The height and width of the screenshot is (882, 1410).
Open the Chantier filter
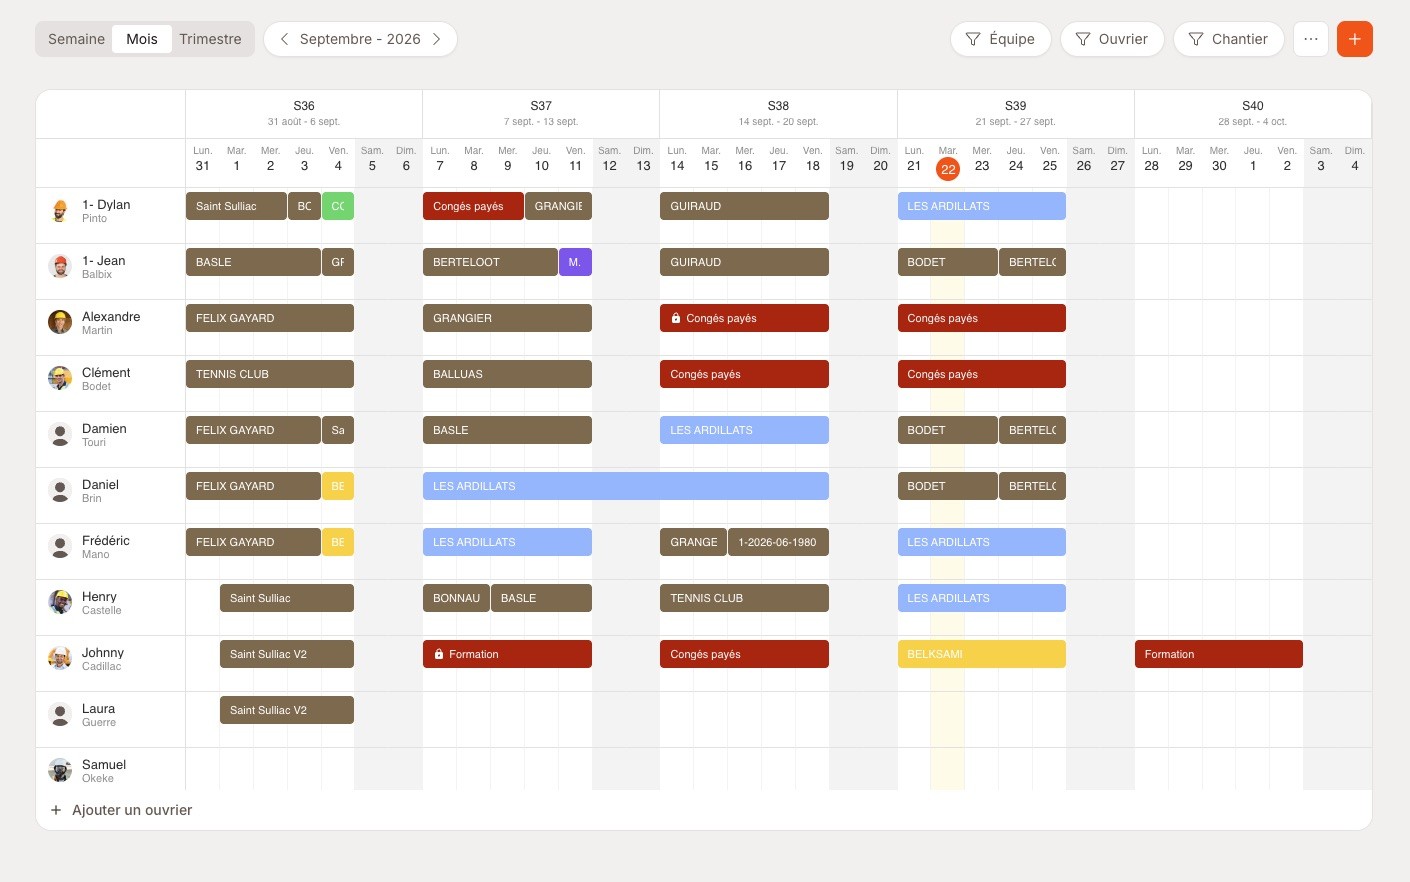(1228, 39)
